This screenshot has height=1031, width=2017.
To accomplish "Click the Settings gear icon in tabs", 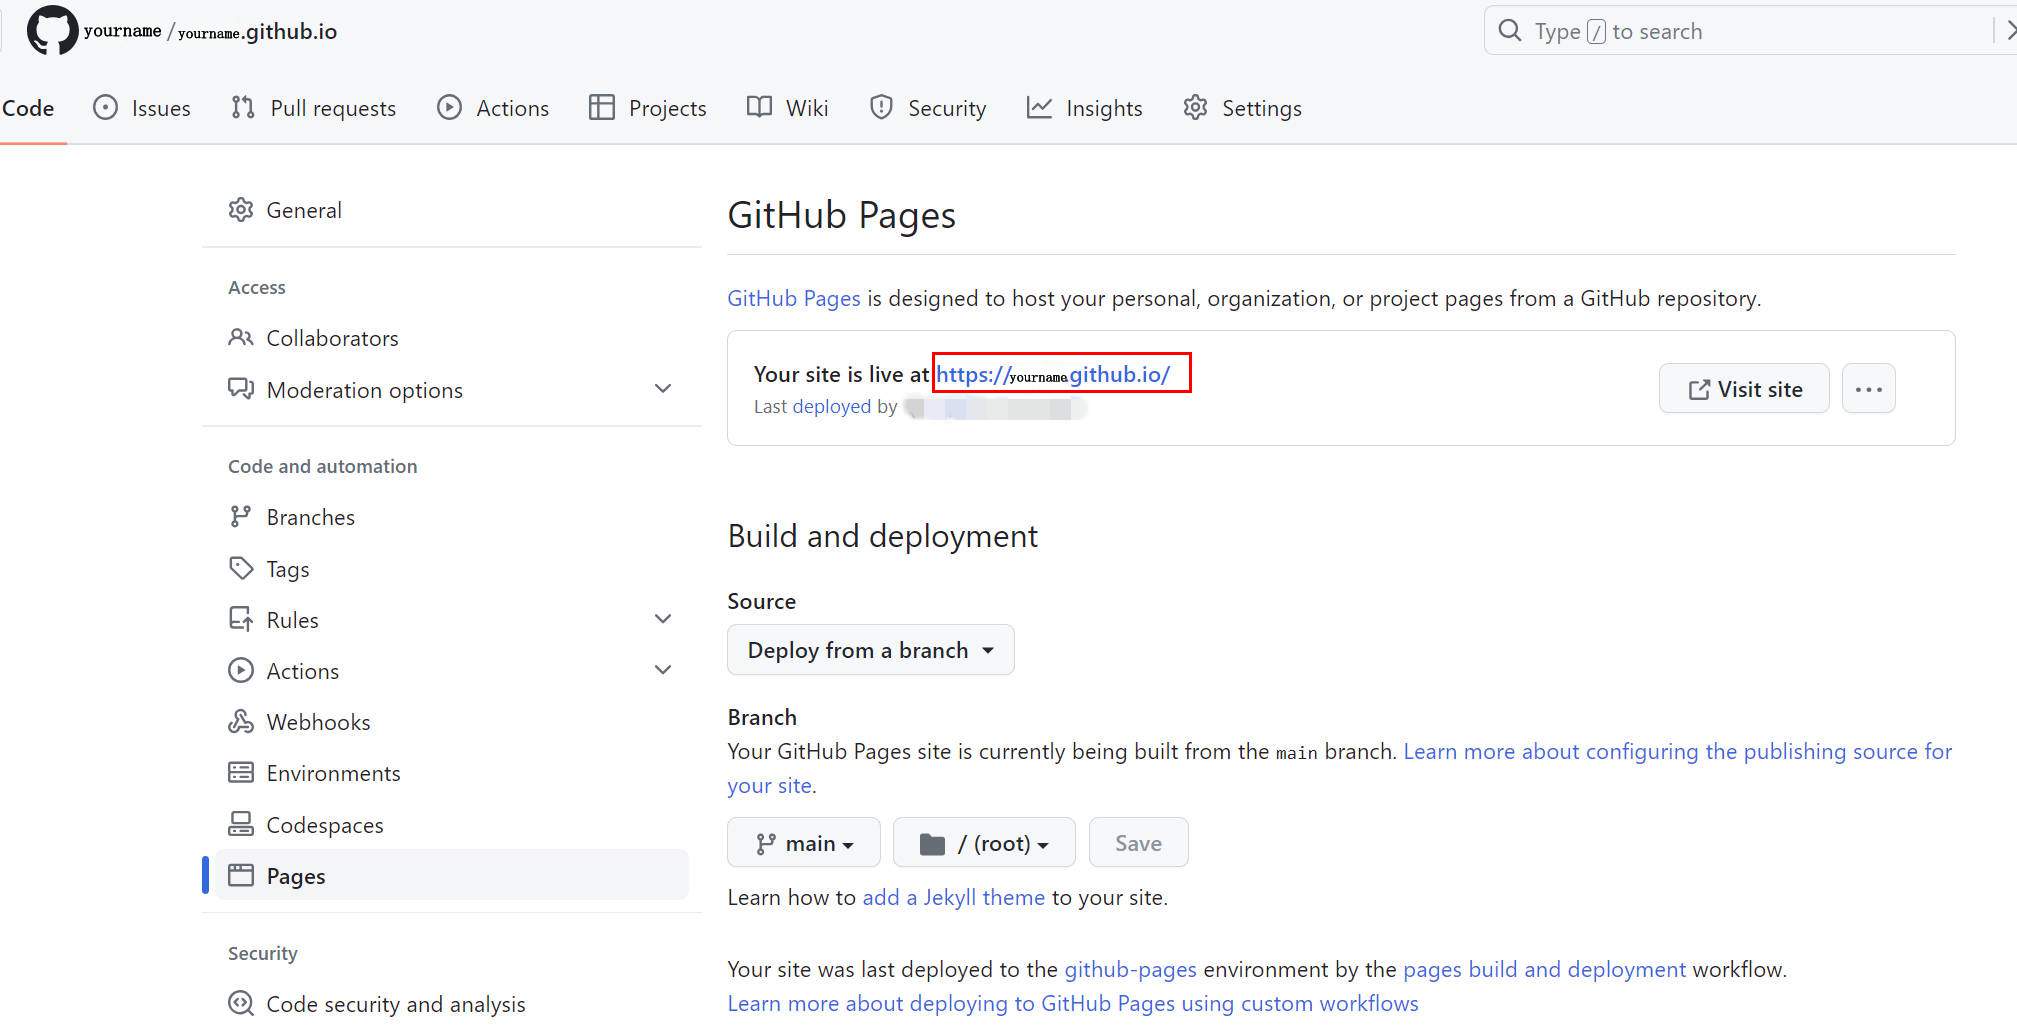I will 1195,107.
